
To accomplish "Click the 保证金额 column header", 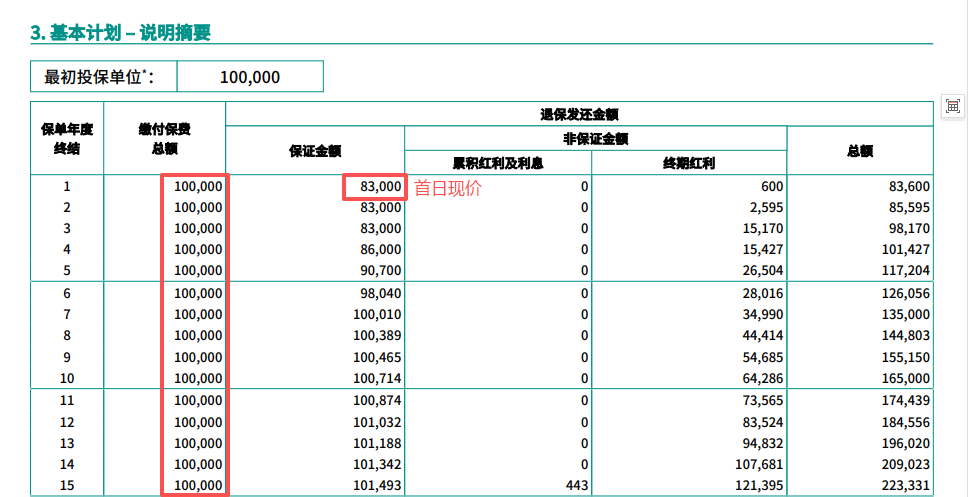I will (315, 151).
